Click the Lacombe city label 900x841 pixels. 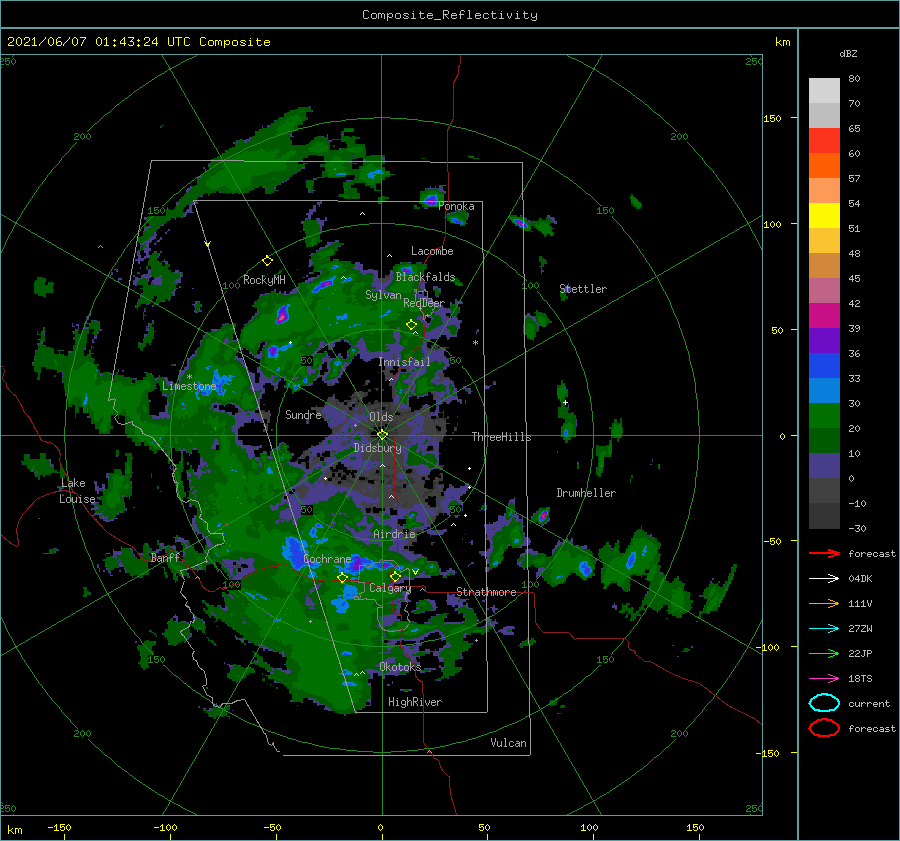432,251
